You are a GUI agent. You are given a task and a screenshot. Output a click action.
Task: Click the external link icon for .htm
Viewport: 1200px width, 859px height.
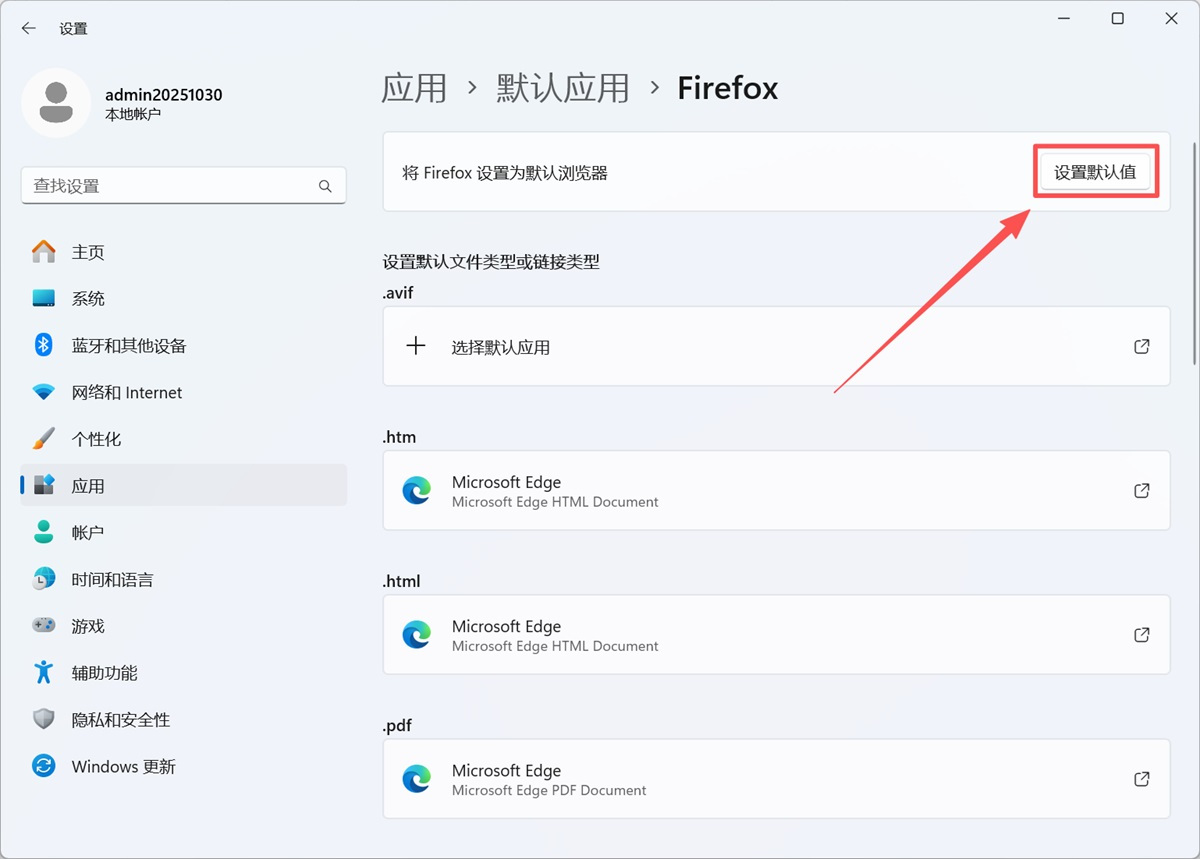click(1141, 491)
